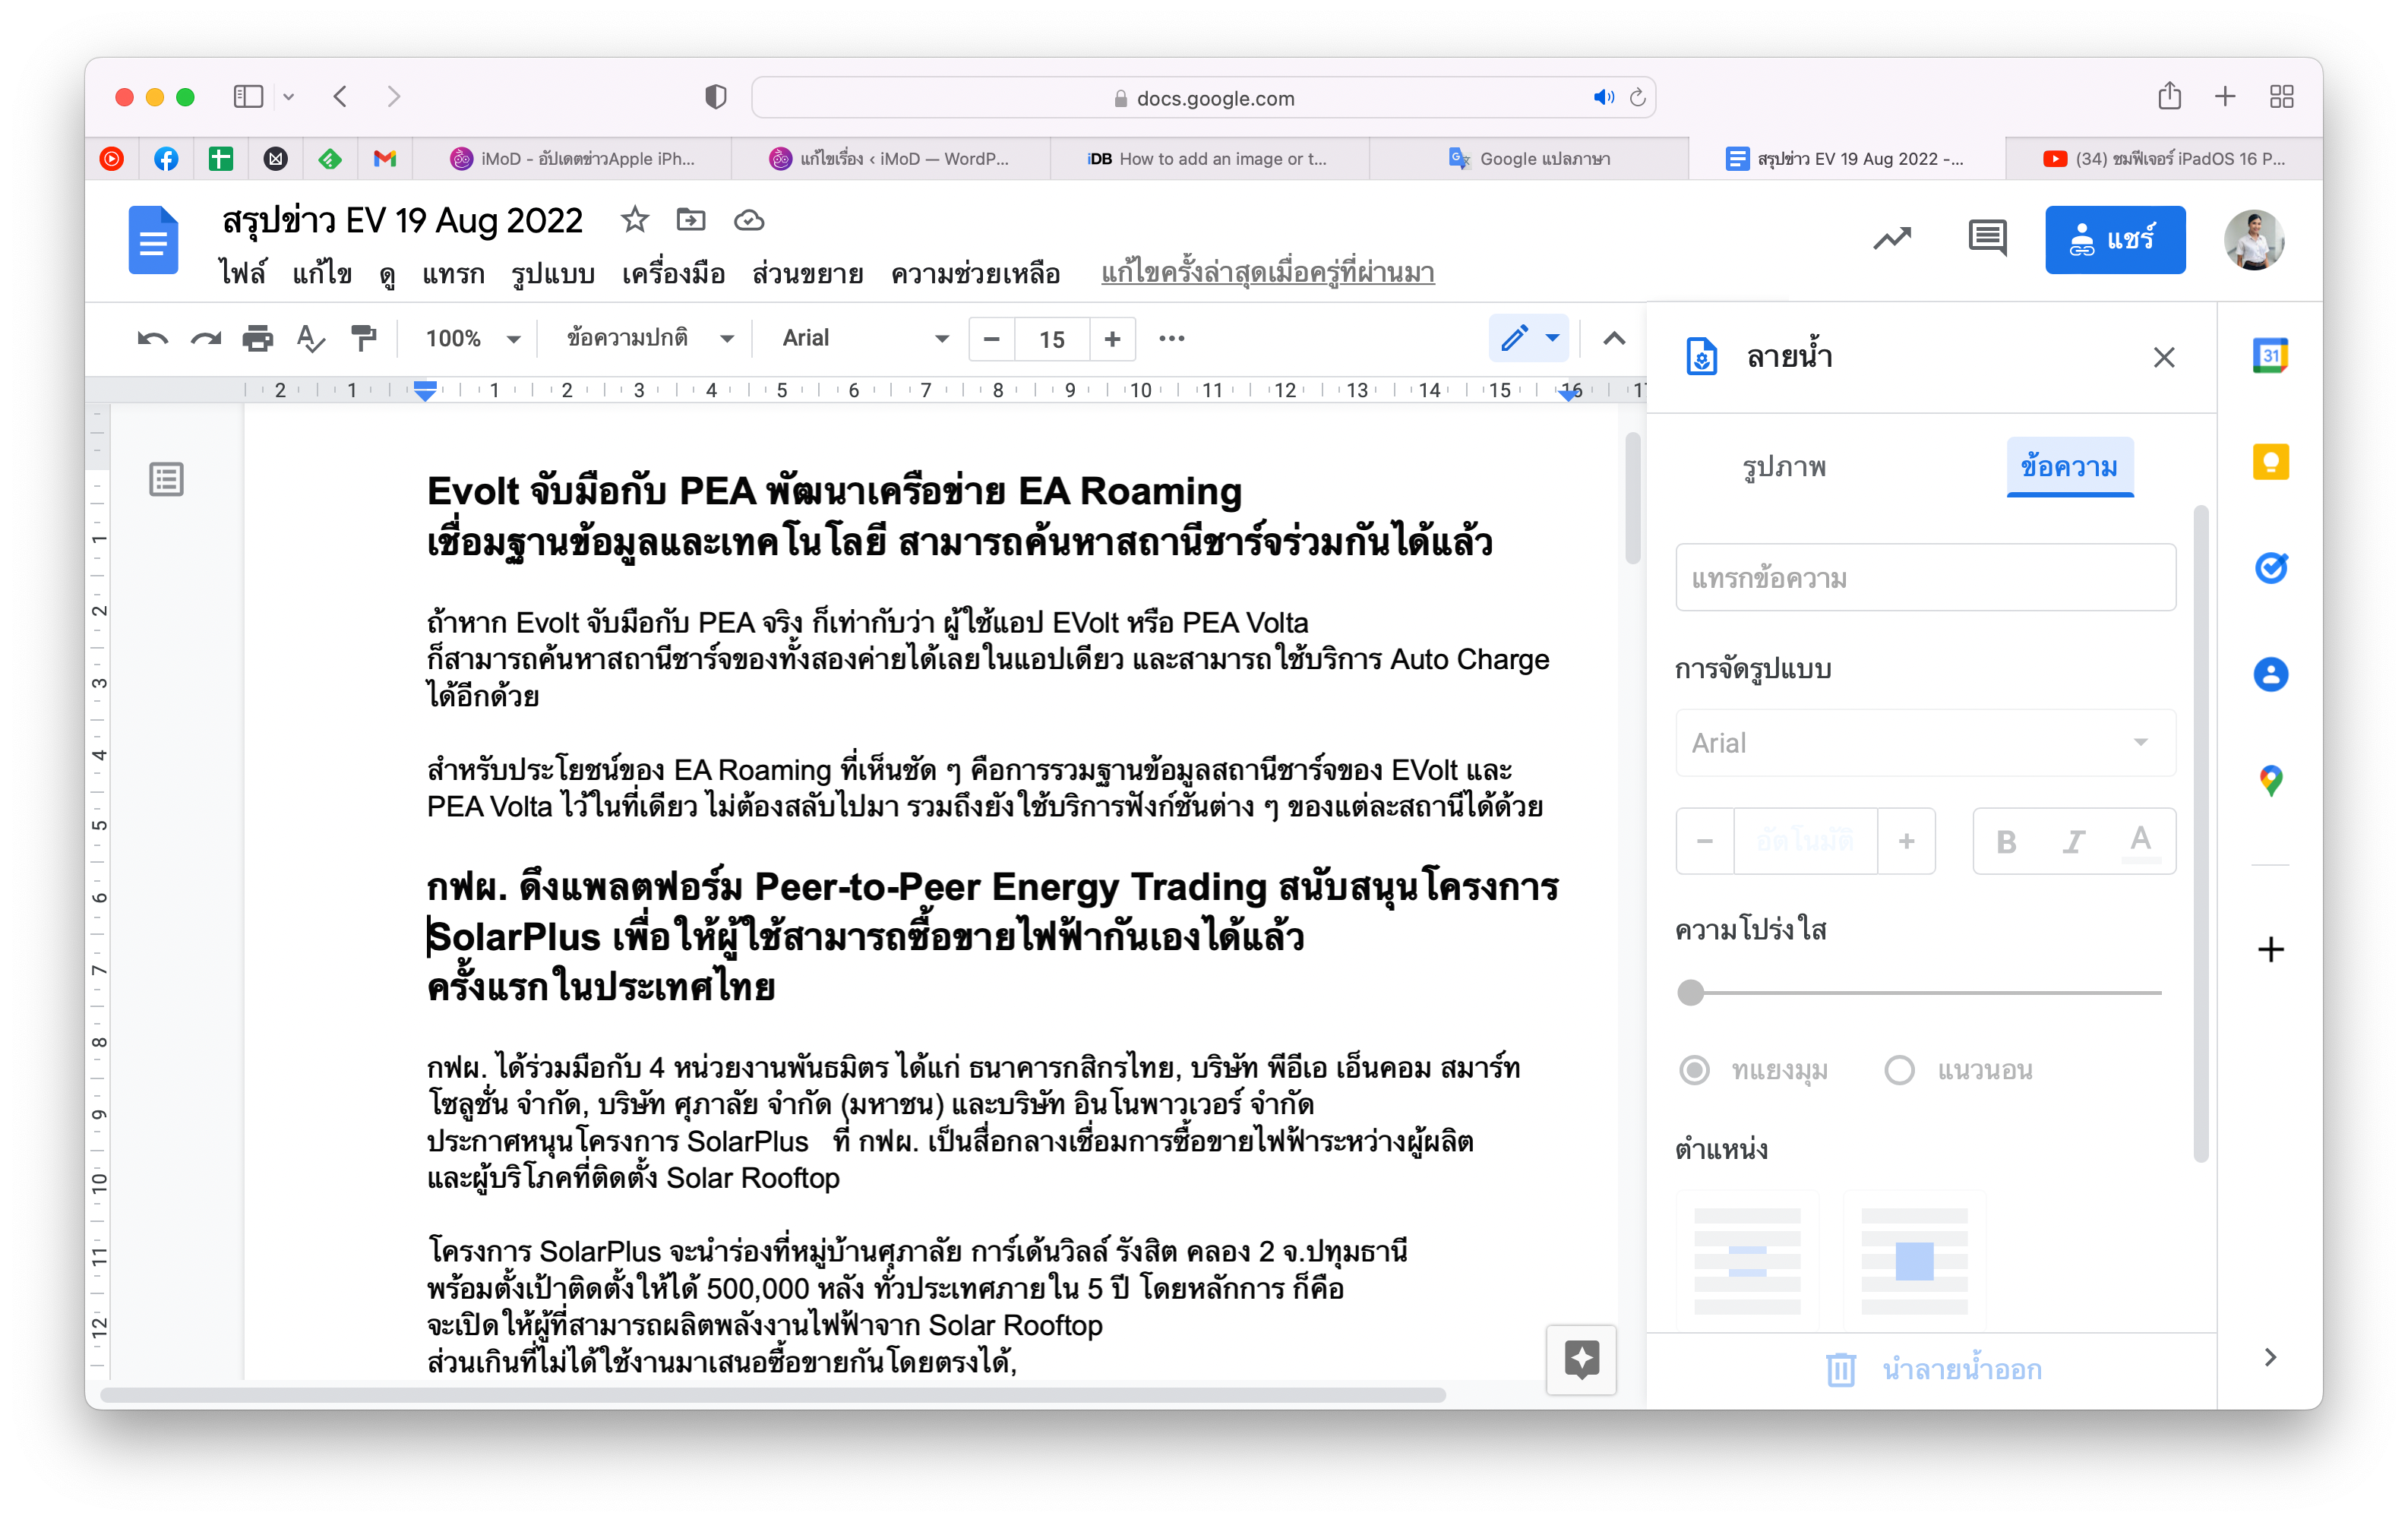Click the ความโปร่งใส transparency slider handle
The height and width of the screenshot is (1522, 2408).
[1690, 993]
